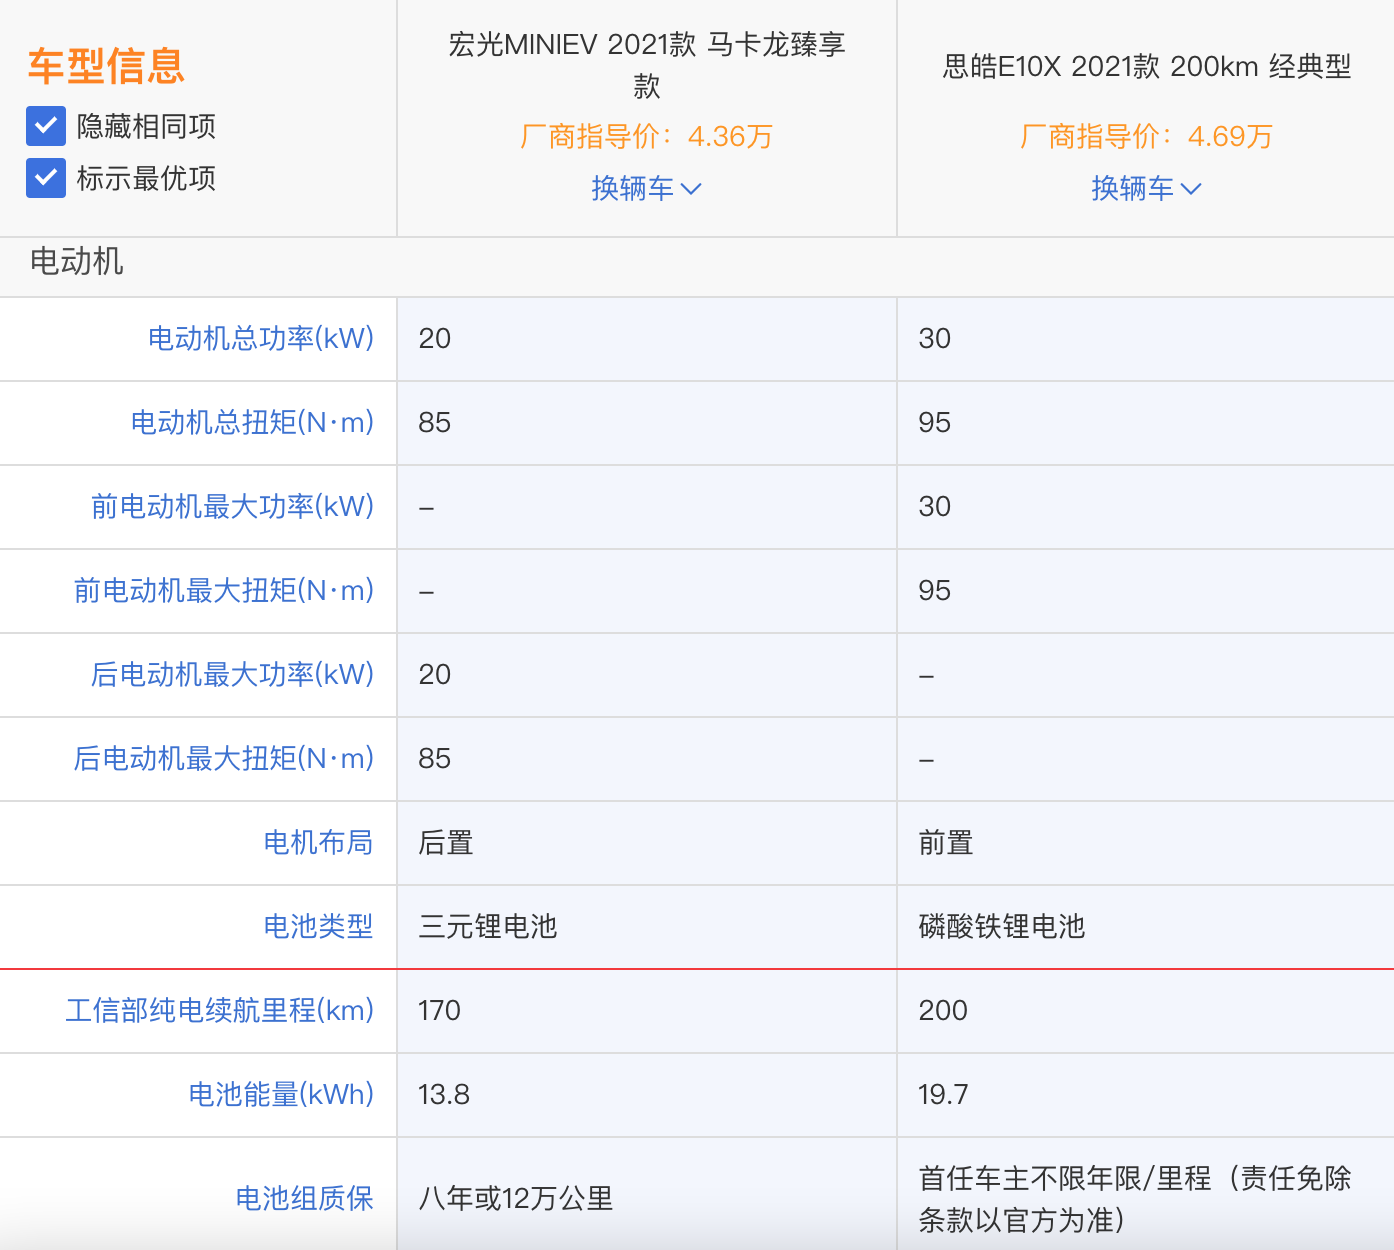Select the 车型信息 heading
The width and height of the screenshot is (1394, 1250).
pyautogui.click(x=106, y=66)
